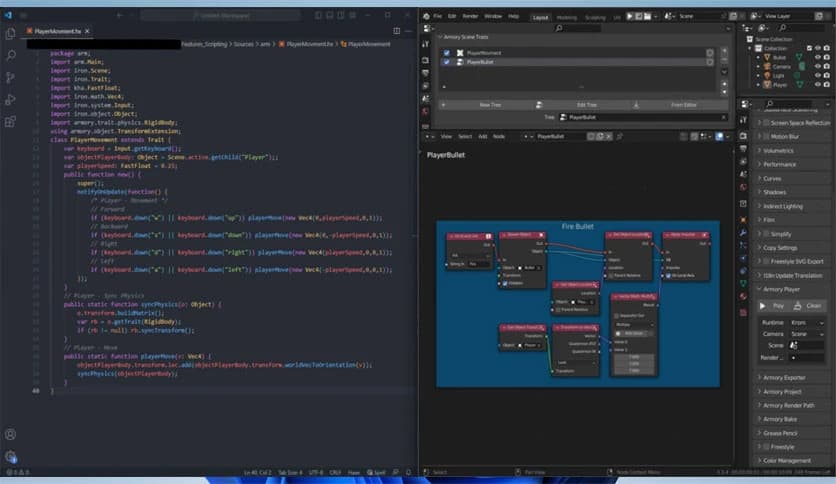The image size is (836, 484).
Task: Switch to the Sculpting workspace tab
Action: (x=596, y=17)
